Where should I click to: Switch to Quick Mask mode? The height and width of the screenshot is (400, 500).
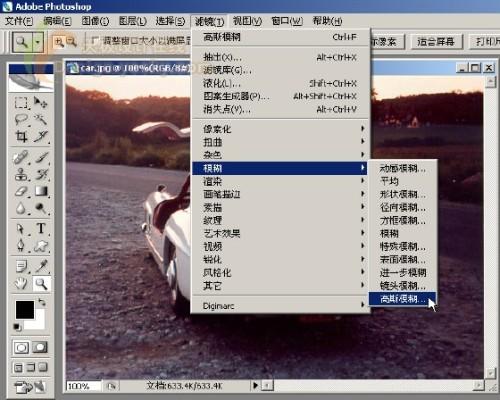(40, 347)
